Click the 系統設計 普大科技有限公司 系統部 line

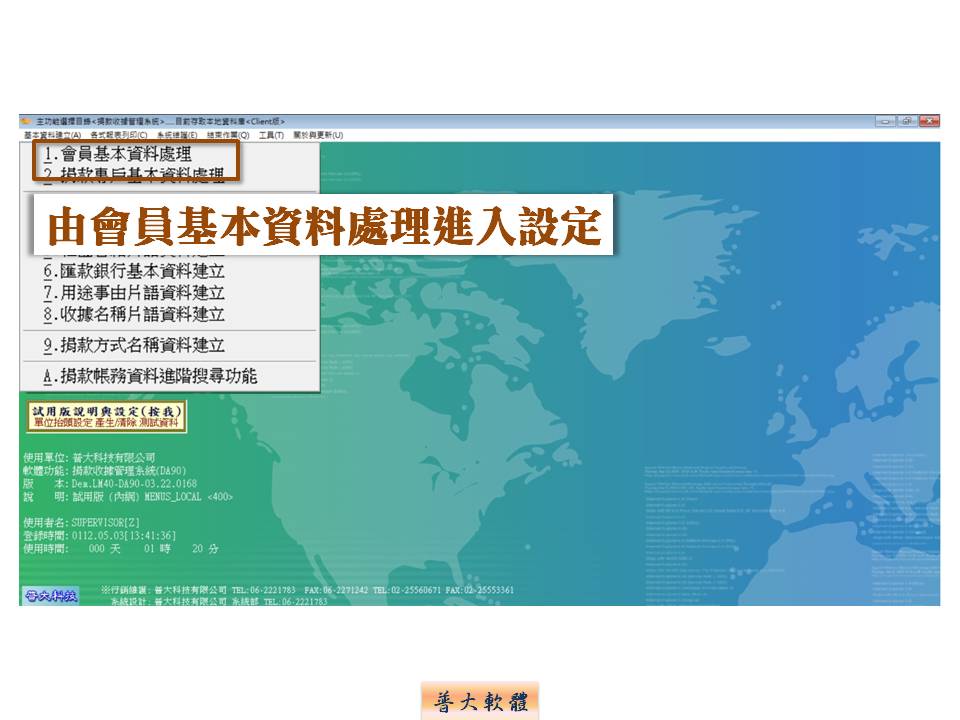click(x=219, y=601)
